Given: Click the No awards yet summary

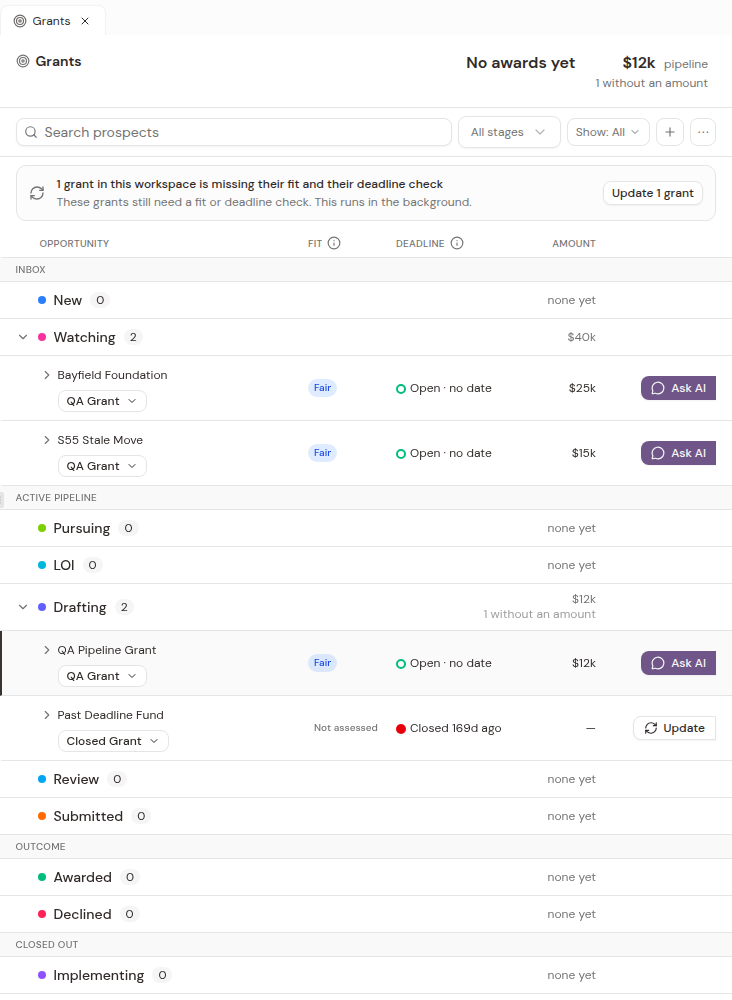Looking at the screenshot, I should 520,62.
